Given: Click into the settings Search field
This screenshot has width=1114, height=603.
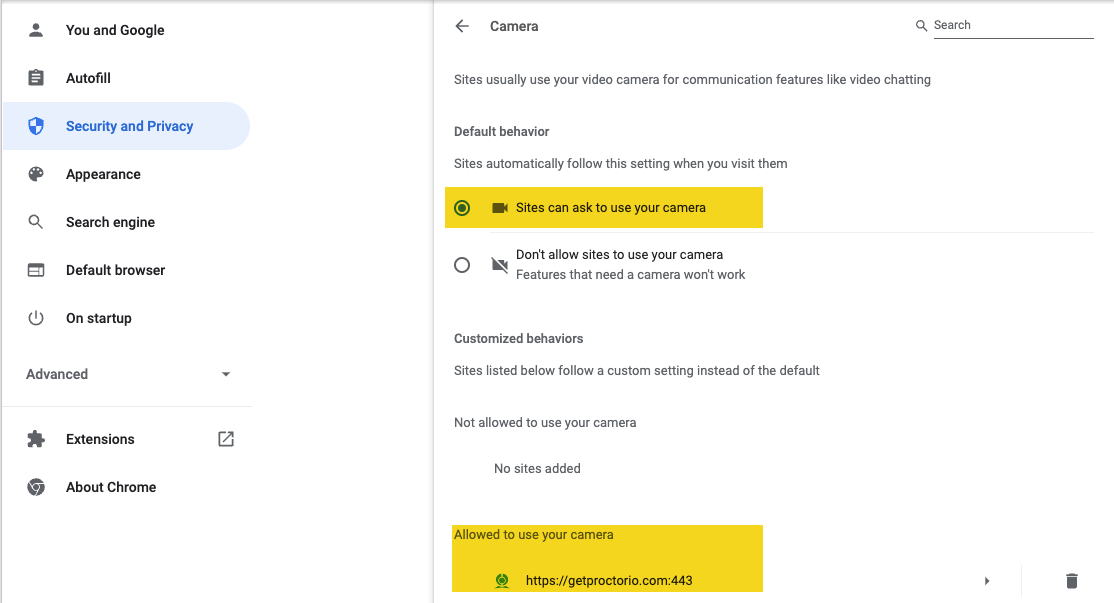Looking at the screenshot, I should click(x=1012, y=26).
